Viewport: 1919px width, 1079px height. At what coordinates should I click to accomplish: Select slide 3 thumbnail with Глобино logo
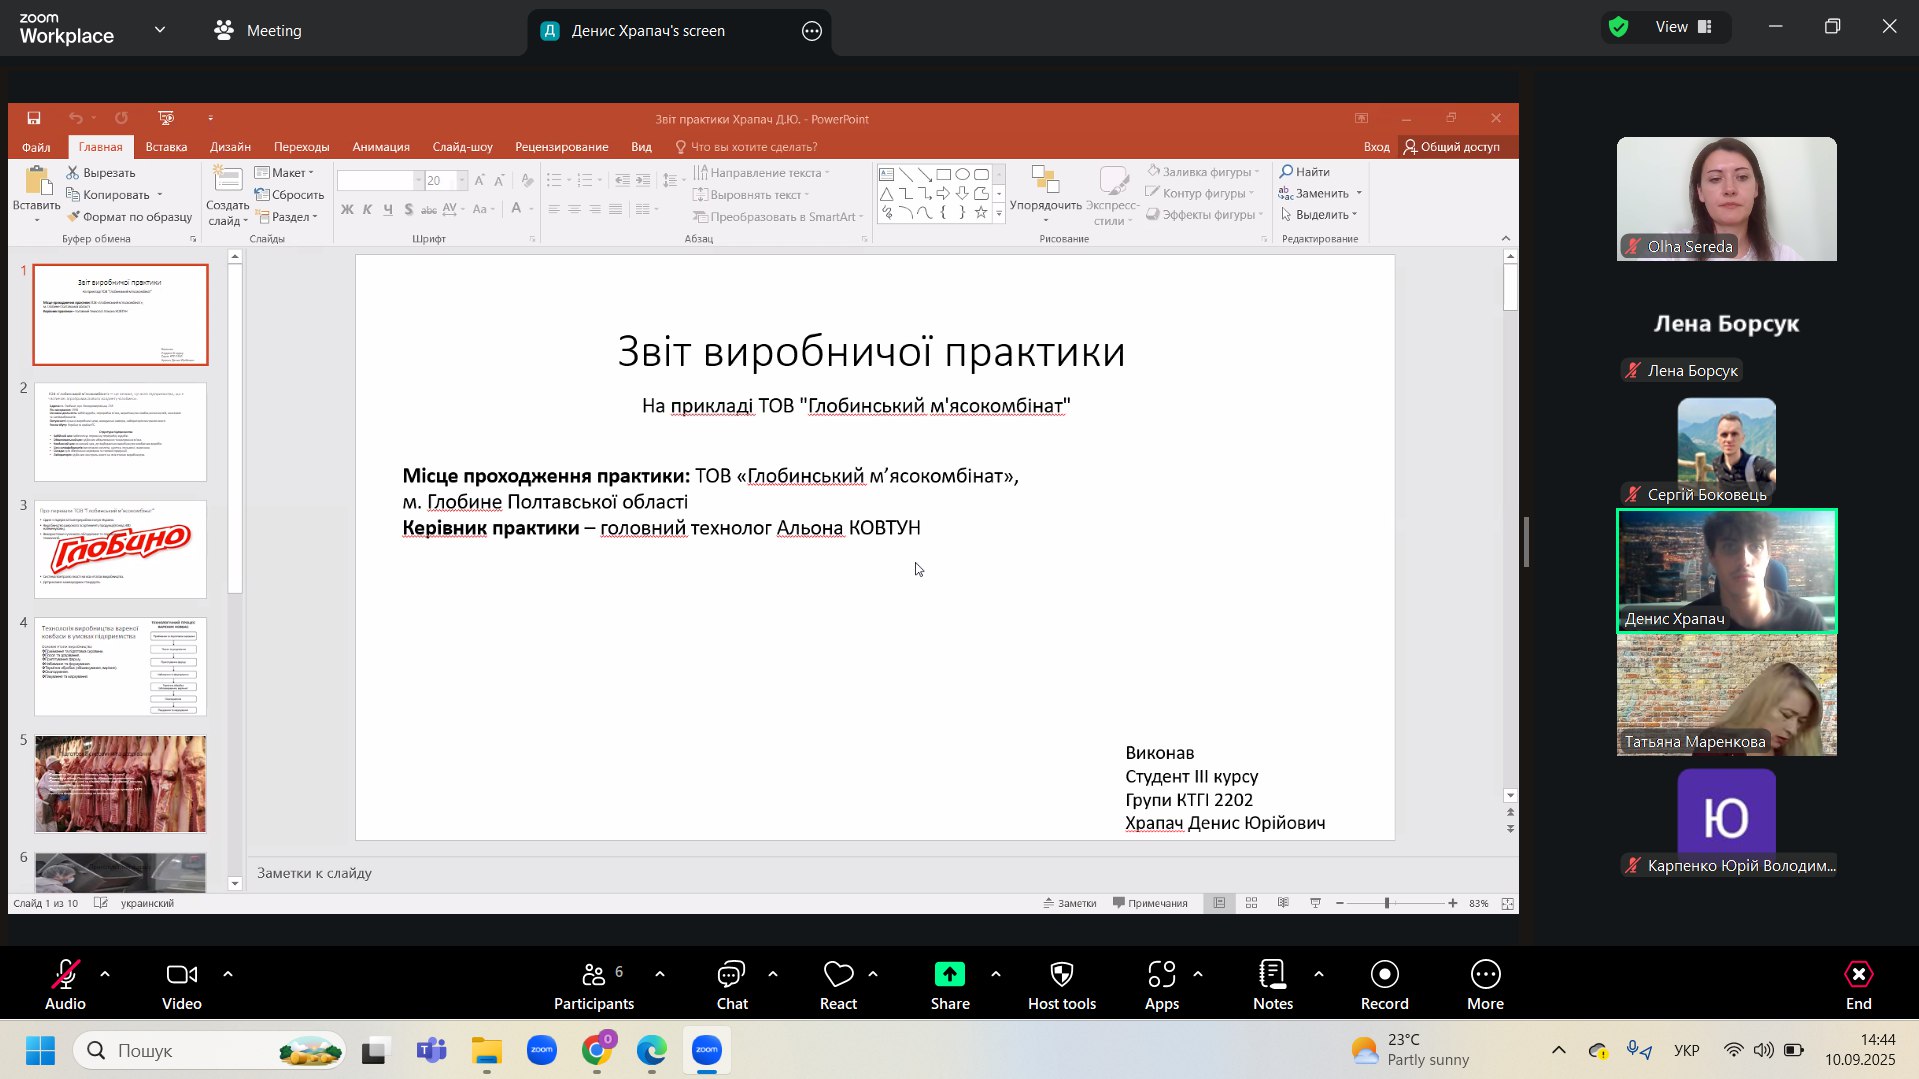120,549
